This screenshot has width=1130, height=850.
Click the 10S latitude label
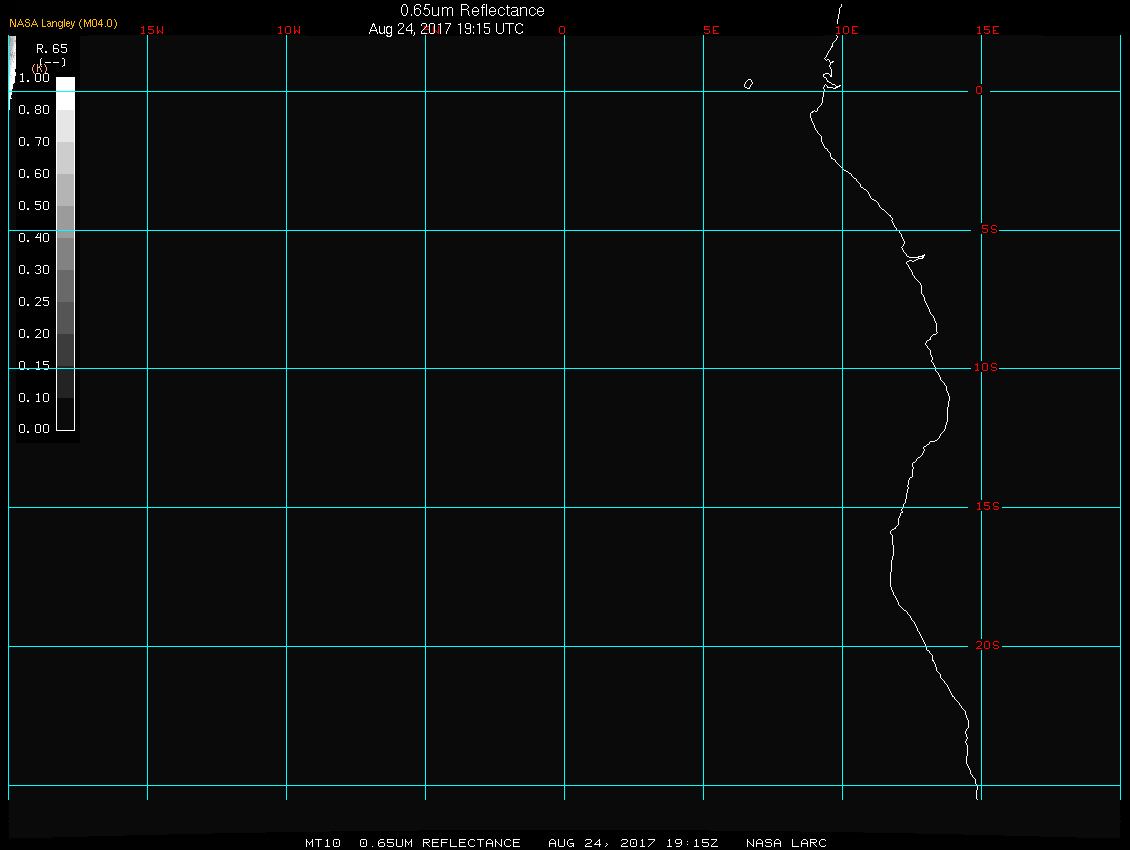point(986,368)
